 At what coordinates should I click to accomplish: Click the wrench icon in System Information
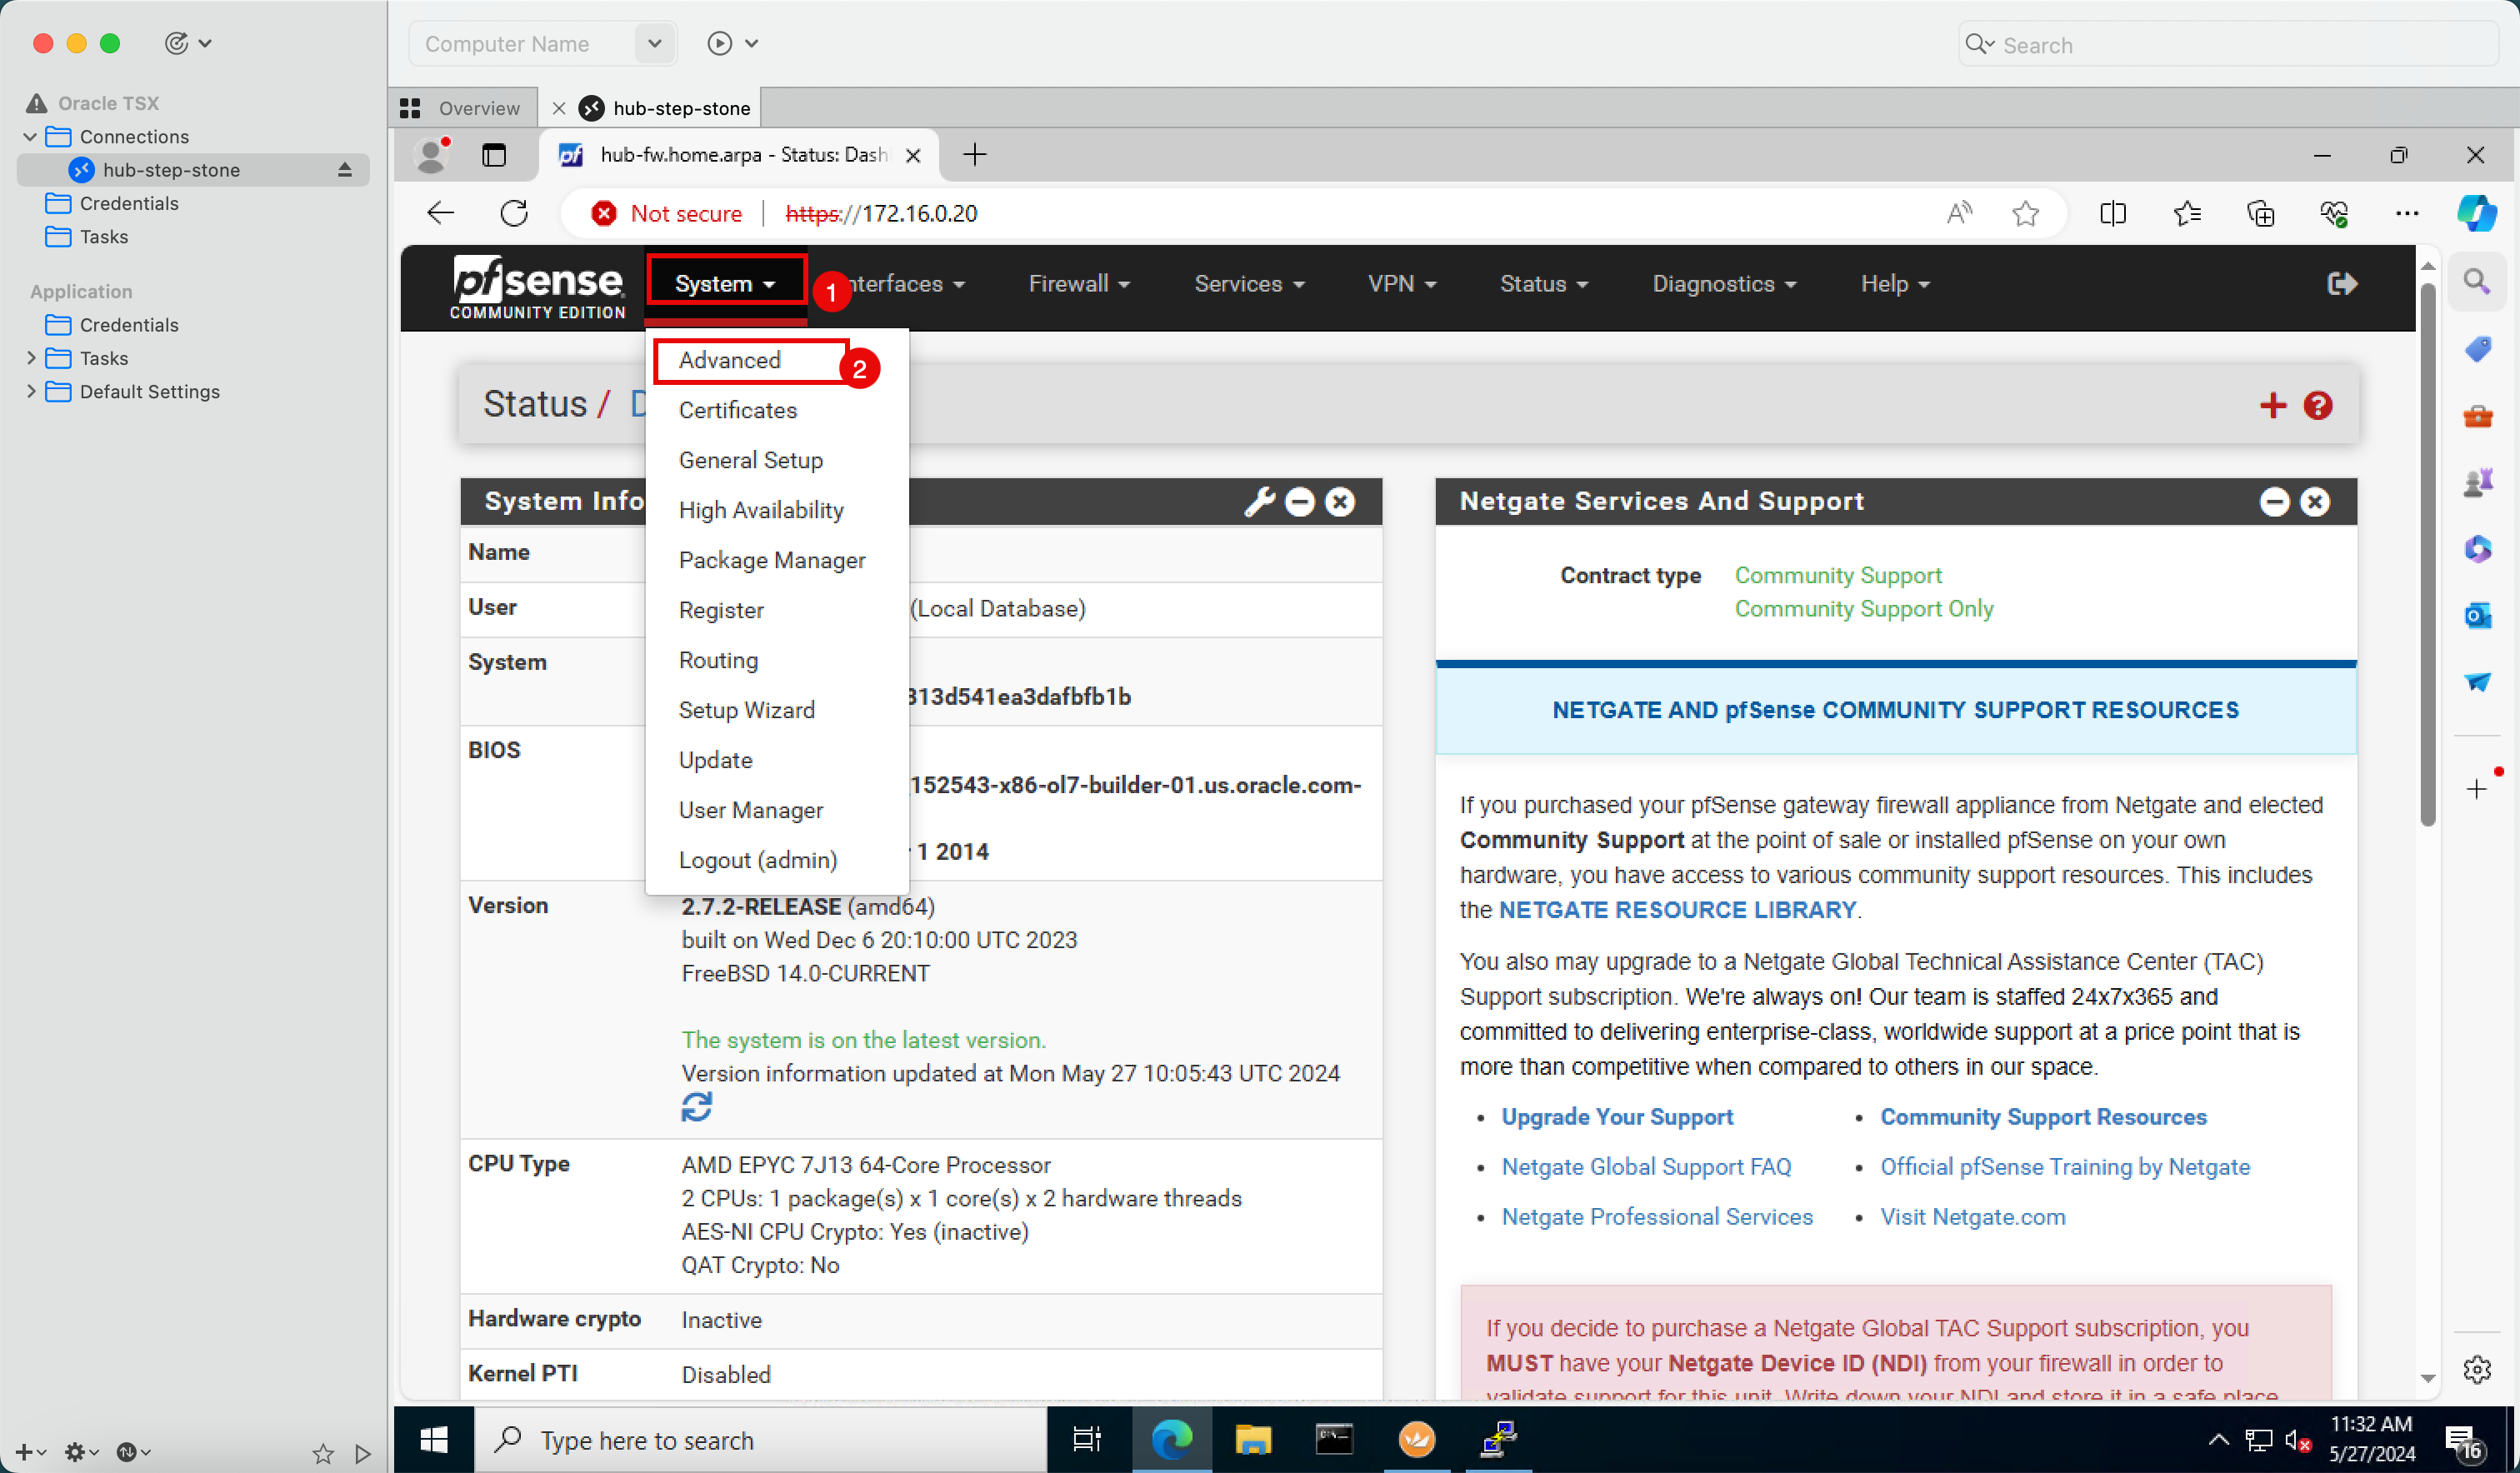click(x=1258, y=501)
